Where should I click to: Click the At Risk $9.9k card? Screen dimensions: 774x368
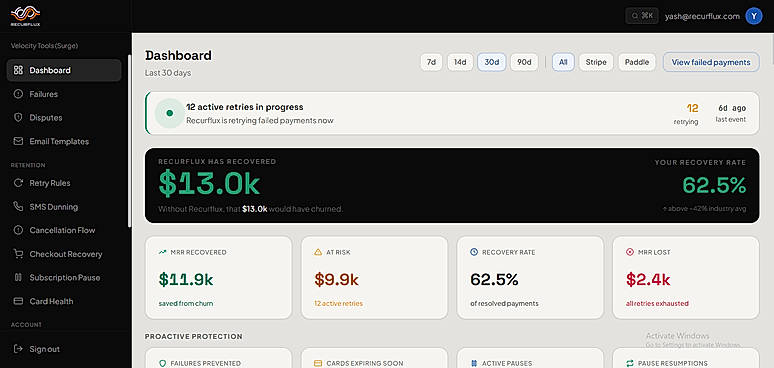pyautogui.click(x=374, y=277)
